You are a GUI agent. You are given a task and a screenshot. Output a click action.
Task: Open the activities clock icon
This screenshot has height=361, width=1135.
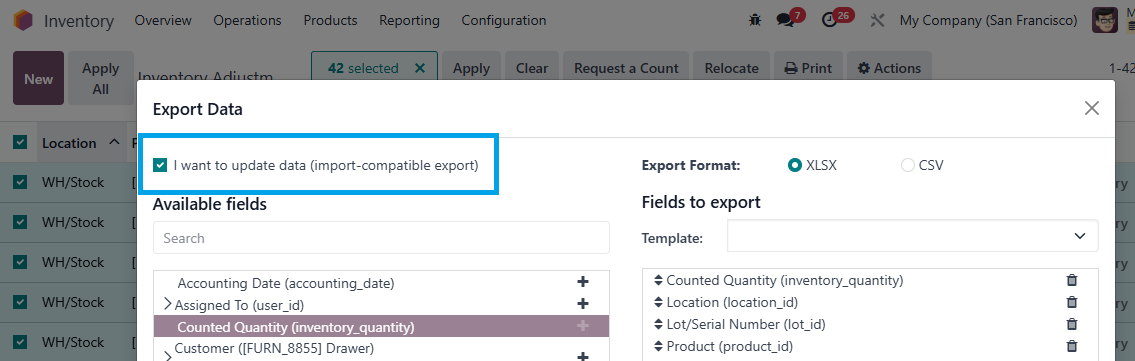tap(830, 20)
